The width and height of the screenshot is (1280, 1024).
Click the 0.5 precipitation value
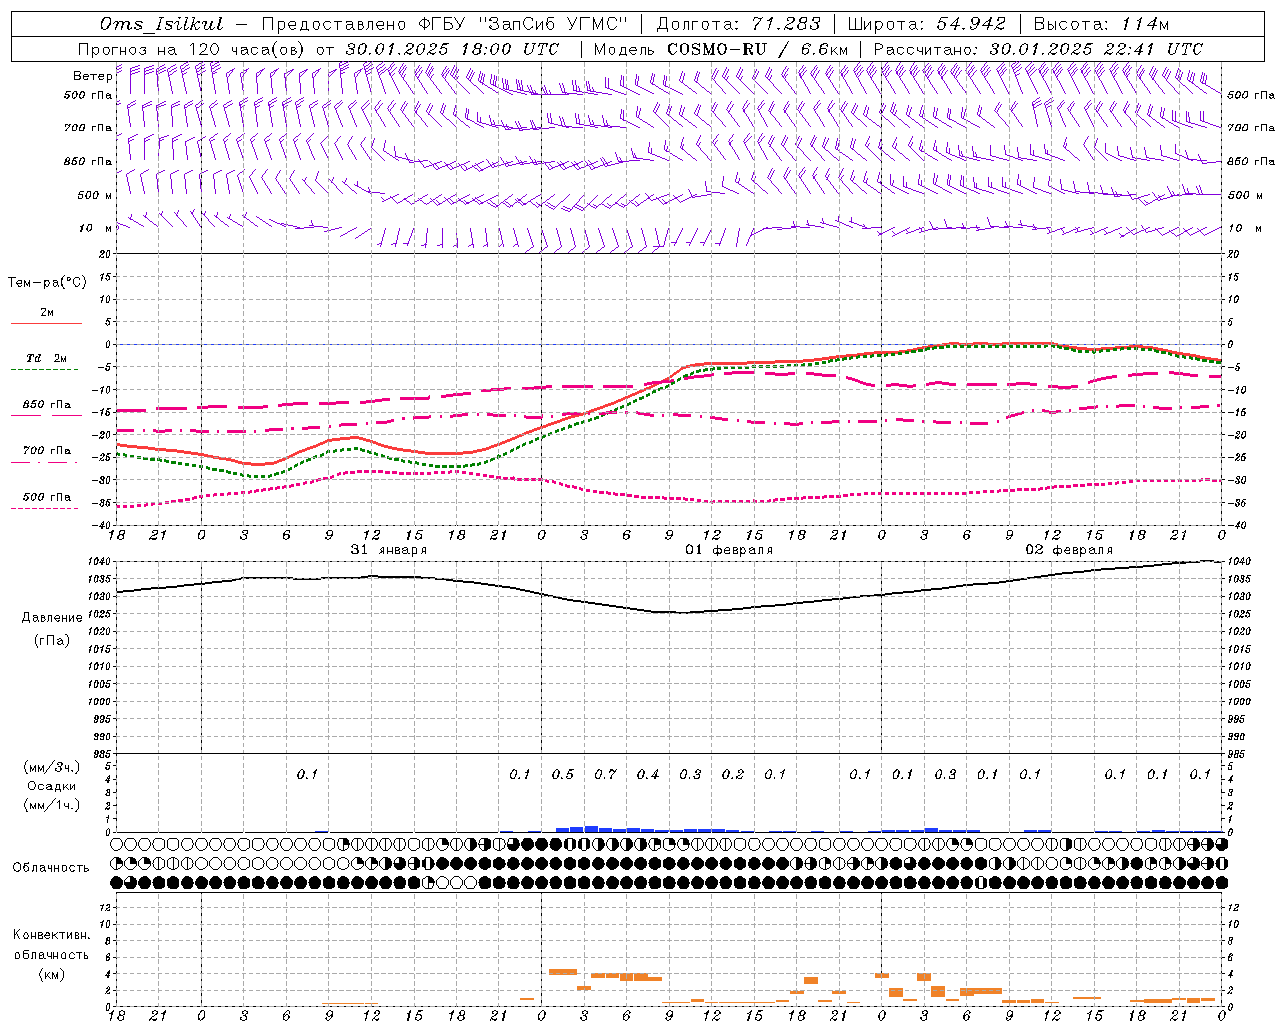pyautogui.click(x=563, y=774)
